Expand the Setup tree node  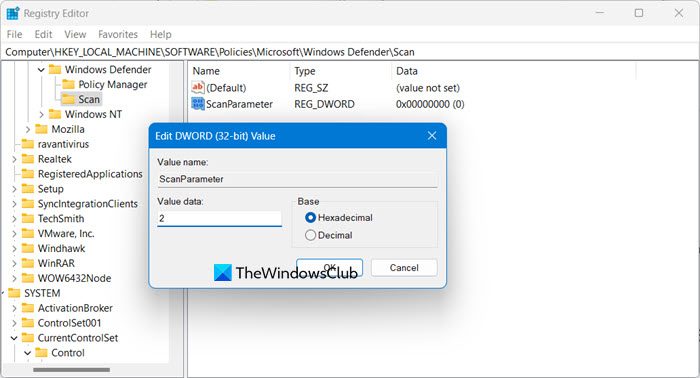point(14,189)
